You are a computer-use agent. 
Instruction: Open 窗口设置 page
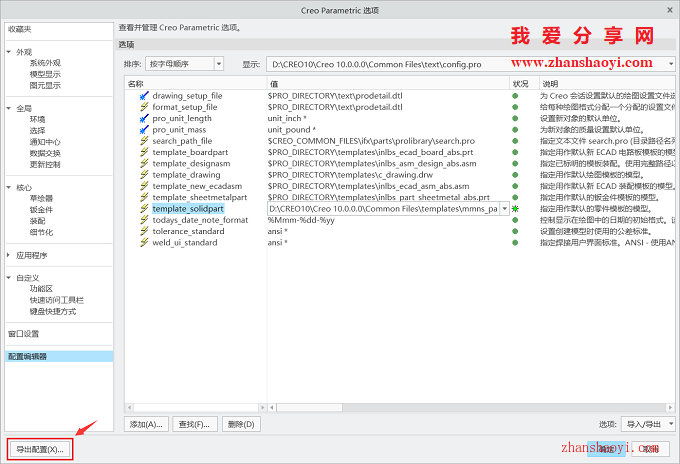[23, 334]
